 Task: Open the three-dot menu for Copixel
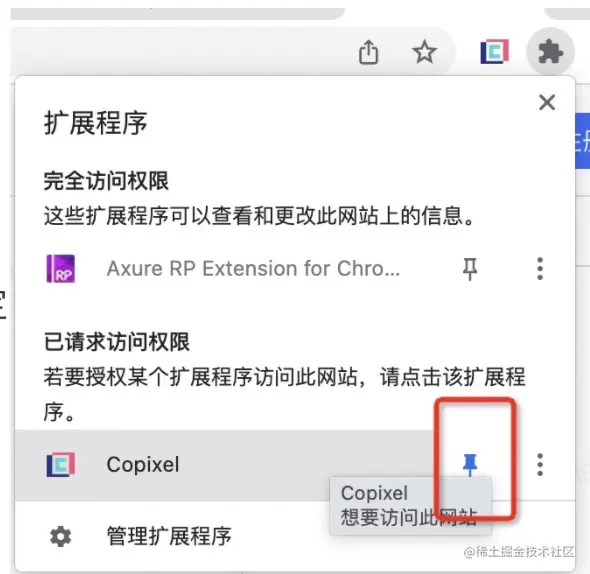click(x=540, y=465)
